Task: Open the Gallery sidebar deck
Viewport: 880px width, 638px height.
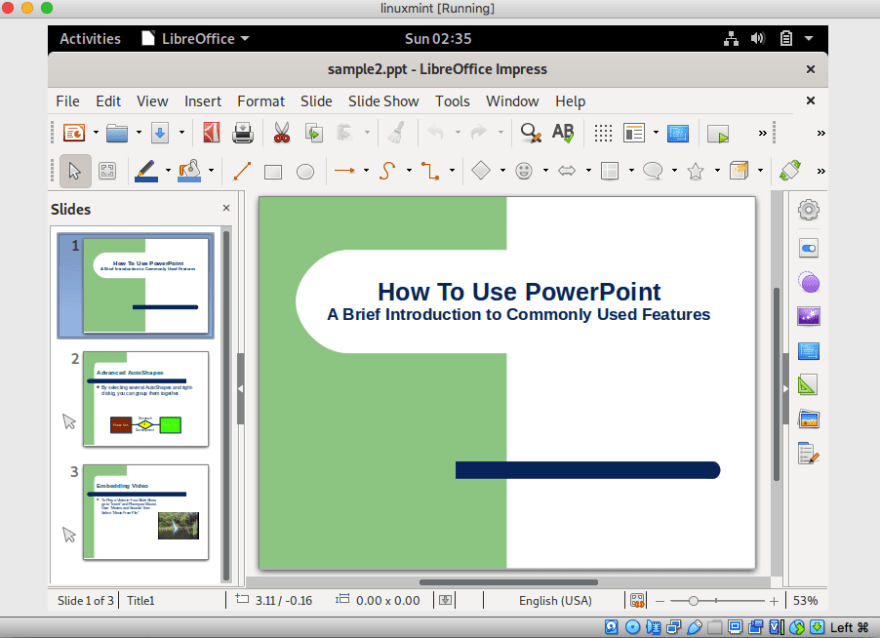Action: [x=809, y=419]
